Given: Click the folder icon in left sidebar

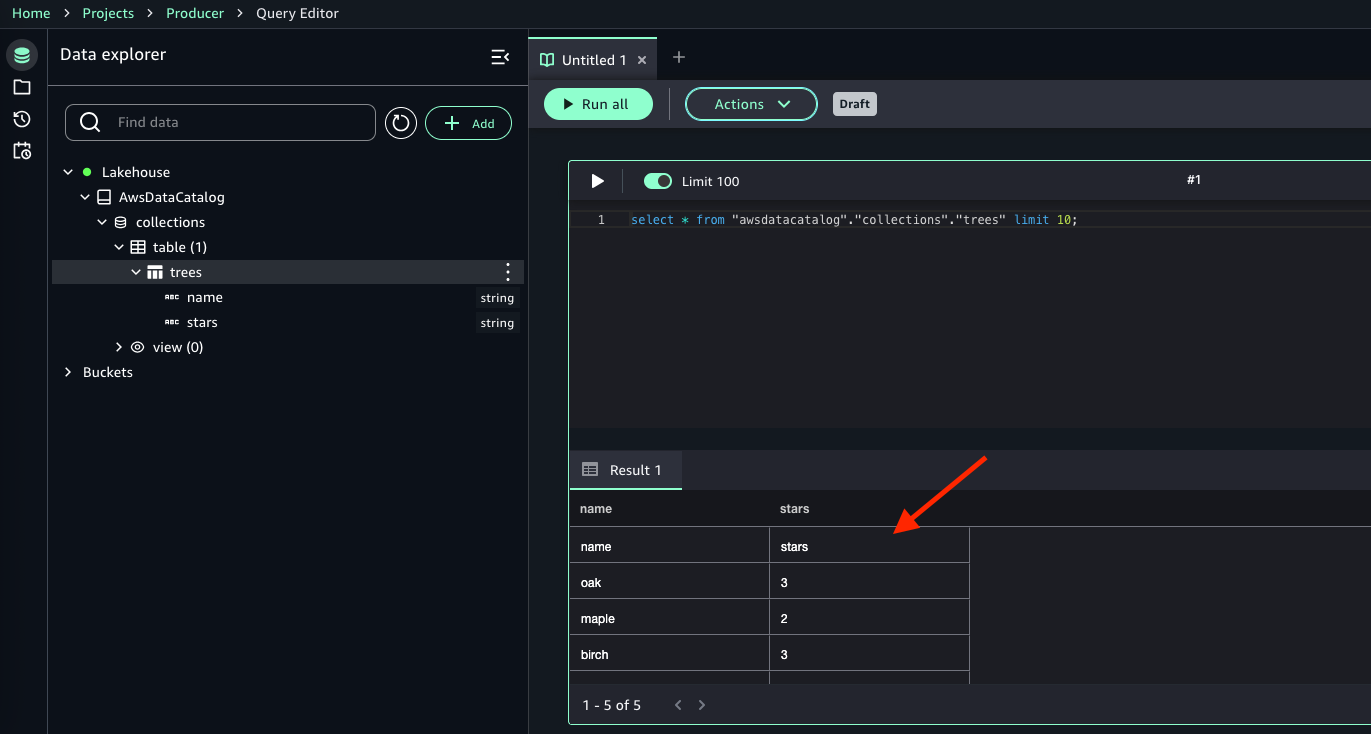Looking at the screenshot, I should pos(22,87).
